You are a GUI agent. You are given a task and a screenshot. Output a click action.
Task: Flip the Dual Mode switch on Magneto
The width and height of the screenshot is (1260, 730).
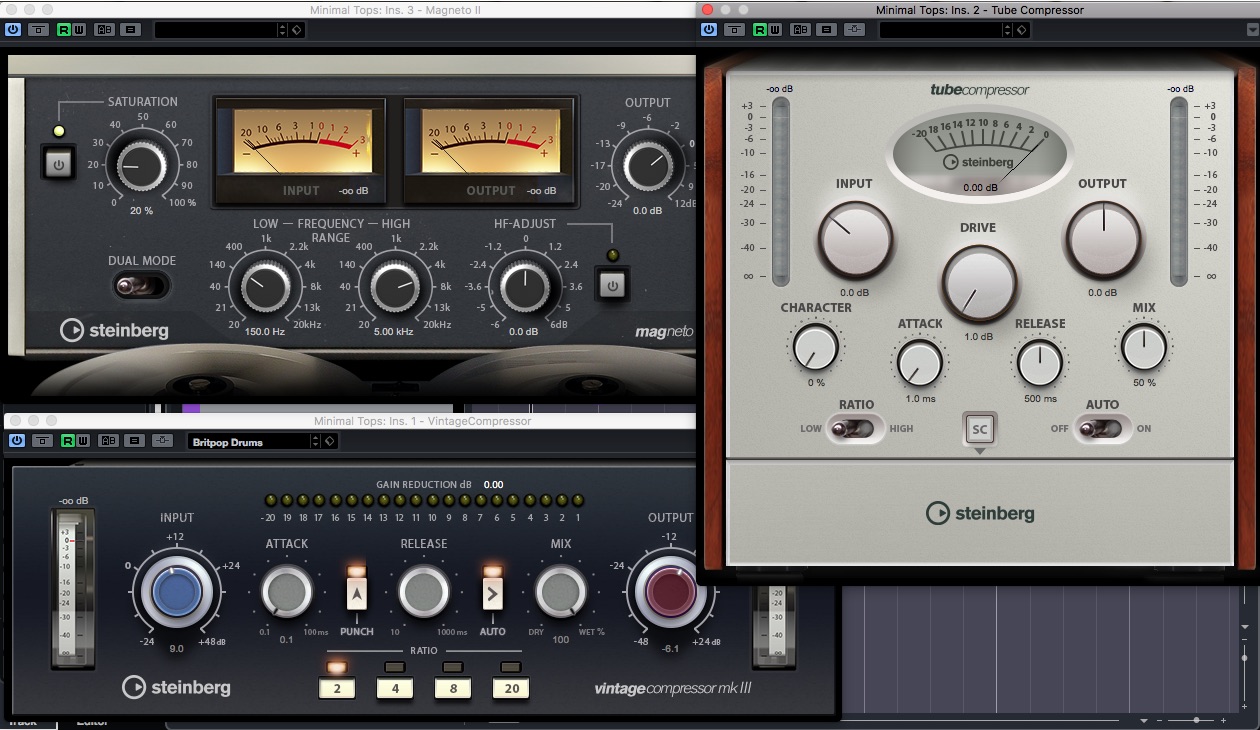[x=141, y=287]
